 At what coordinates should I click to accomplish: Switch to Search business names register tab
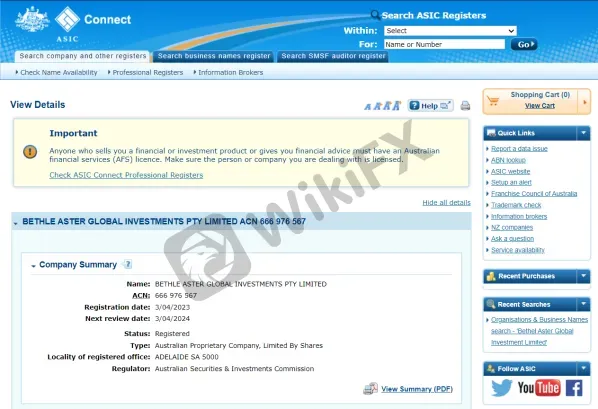click(214, 56)
